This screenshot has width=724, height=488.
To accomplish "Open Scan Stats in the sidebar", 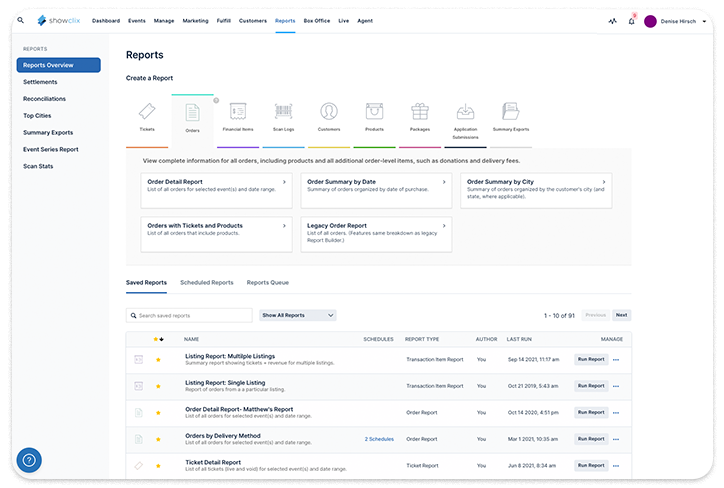I will pyautogui.click(x=38, y=166).
